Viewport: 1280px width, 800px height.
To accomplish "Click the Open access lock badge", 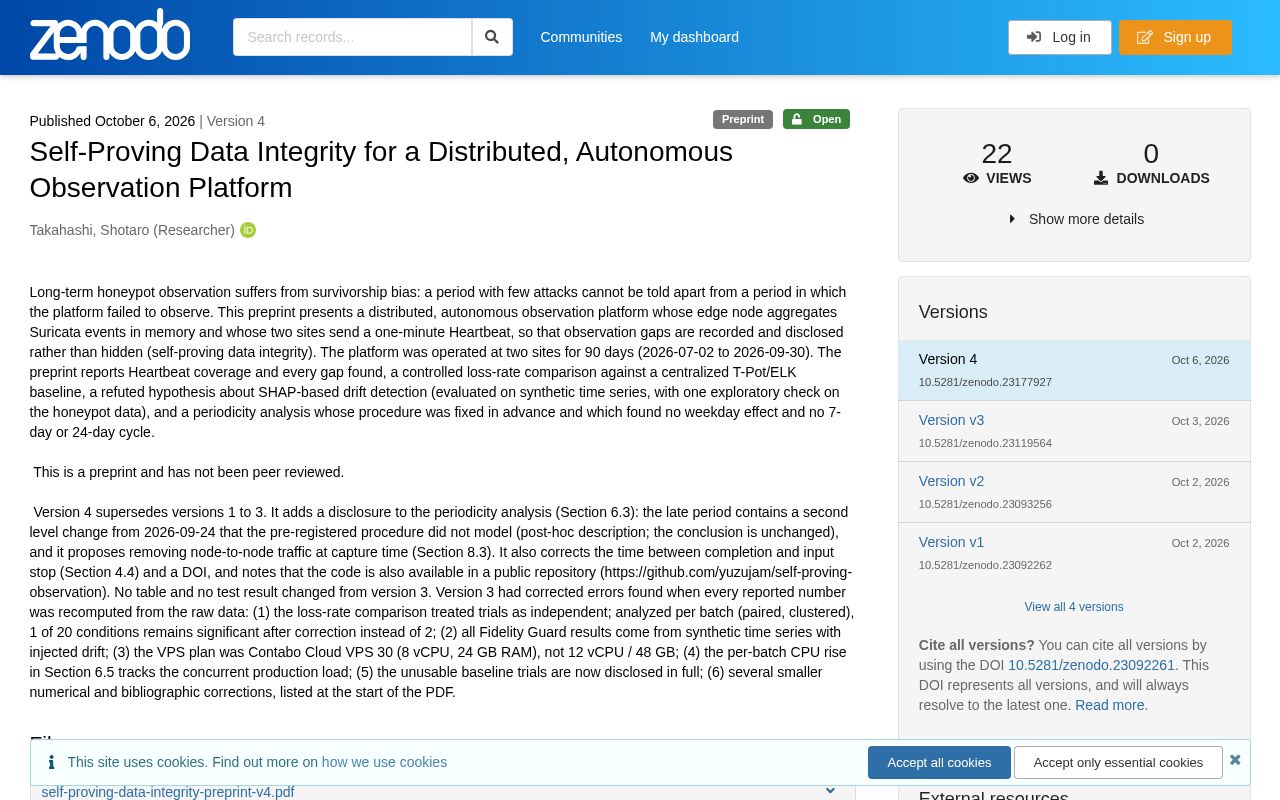I will (x=816, y=119).
